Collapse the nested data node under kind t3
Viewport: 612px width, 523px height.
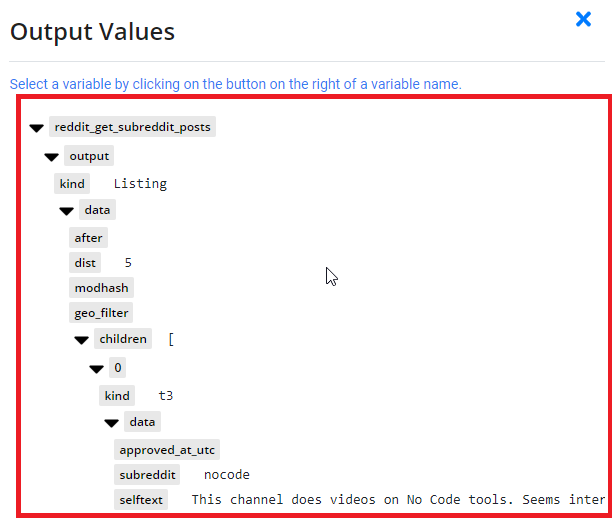click(x=112, y=423)
